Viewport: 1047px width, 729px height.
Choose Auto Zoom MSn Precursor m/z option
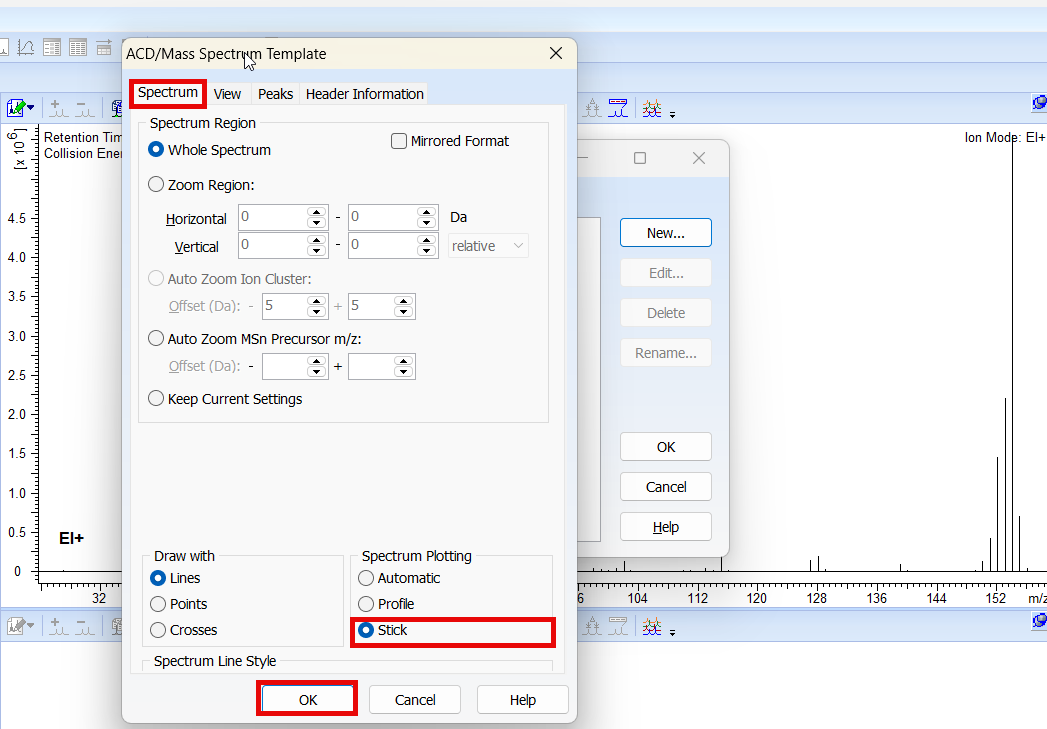pyautogui.click(x=156, y=338)
